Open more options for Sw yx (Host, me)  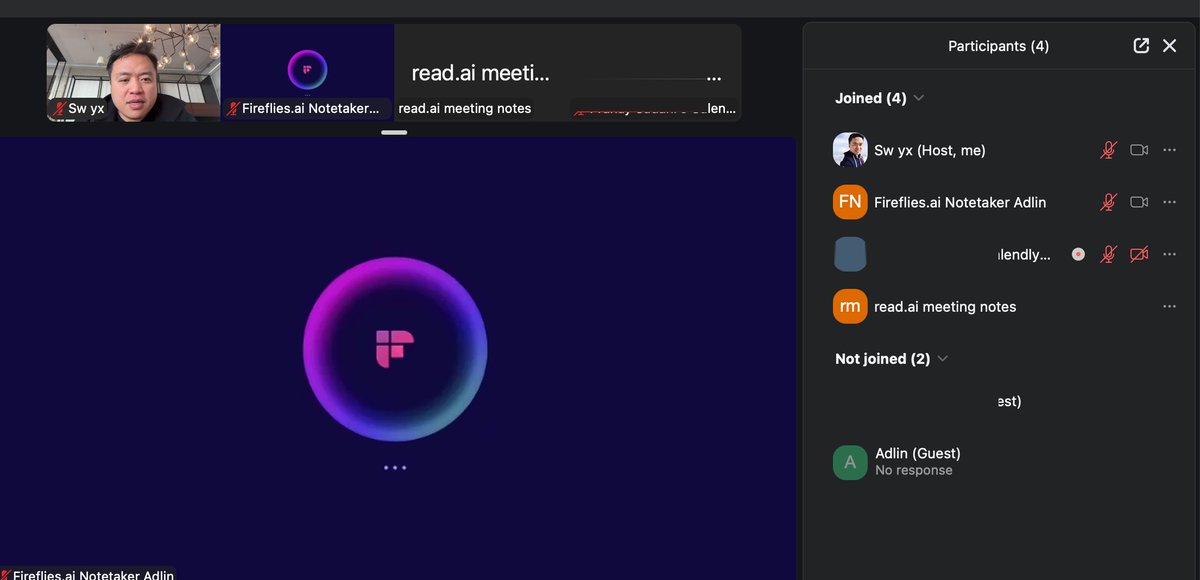[x=1170, y=150]
